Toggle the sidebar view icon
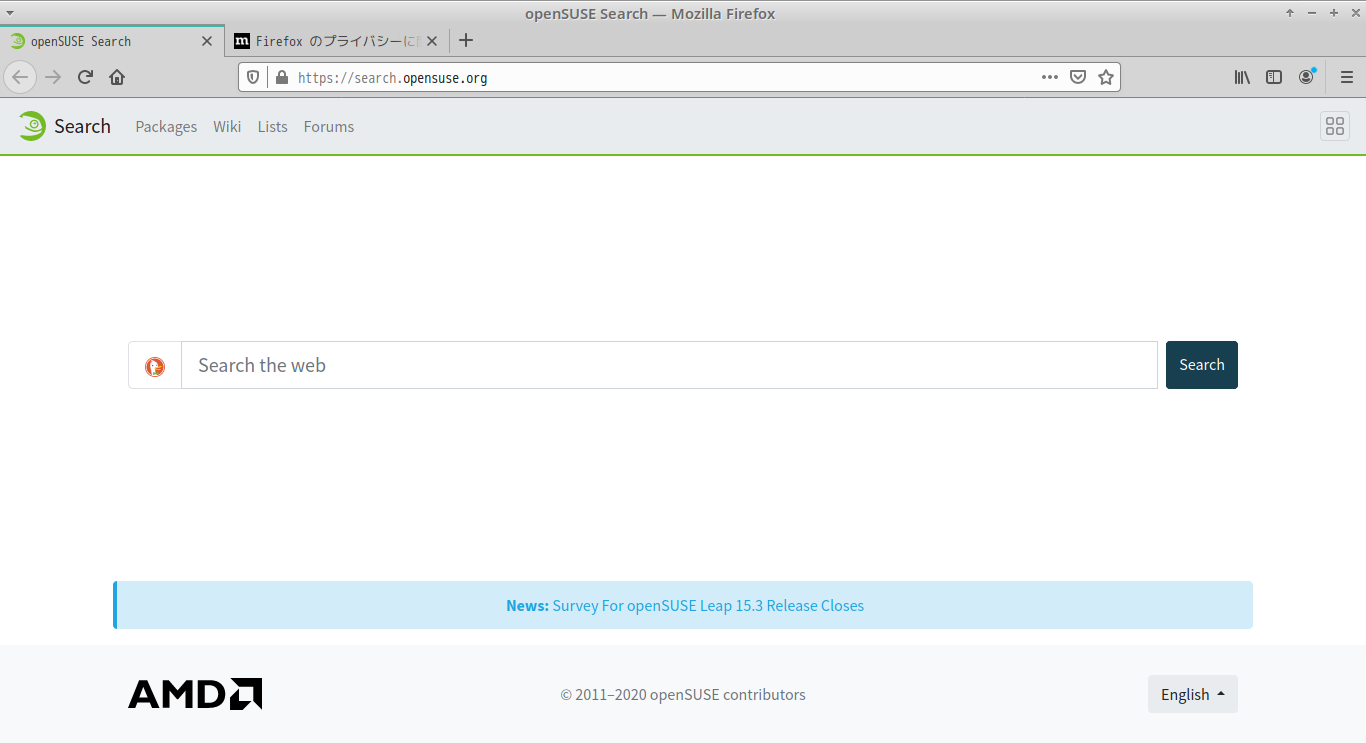This screenshot has width=1366, height=743. [x=1274, y=77]
